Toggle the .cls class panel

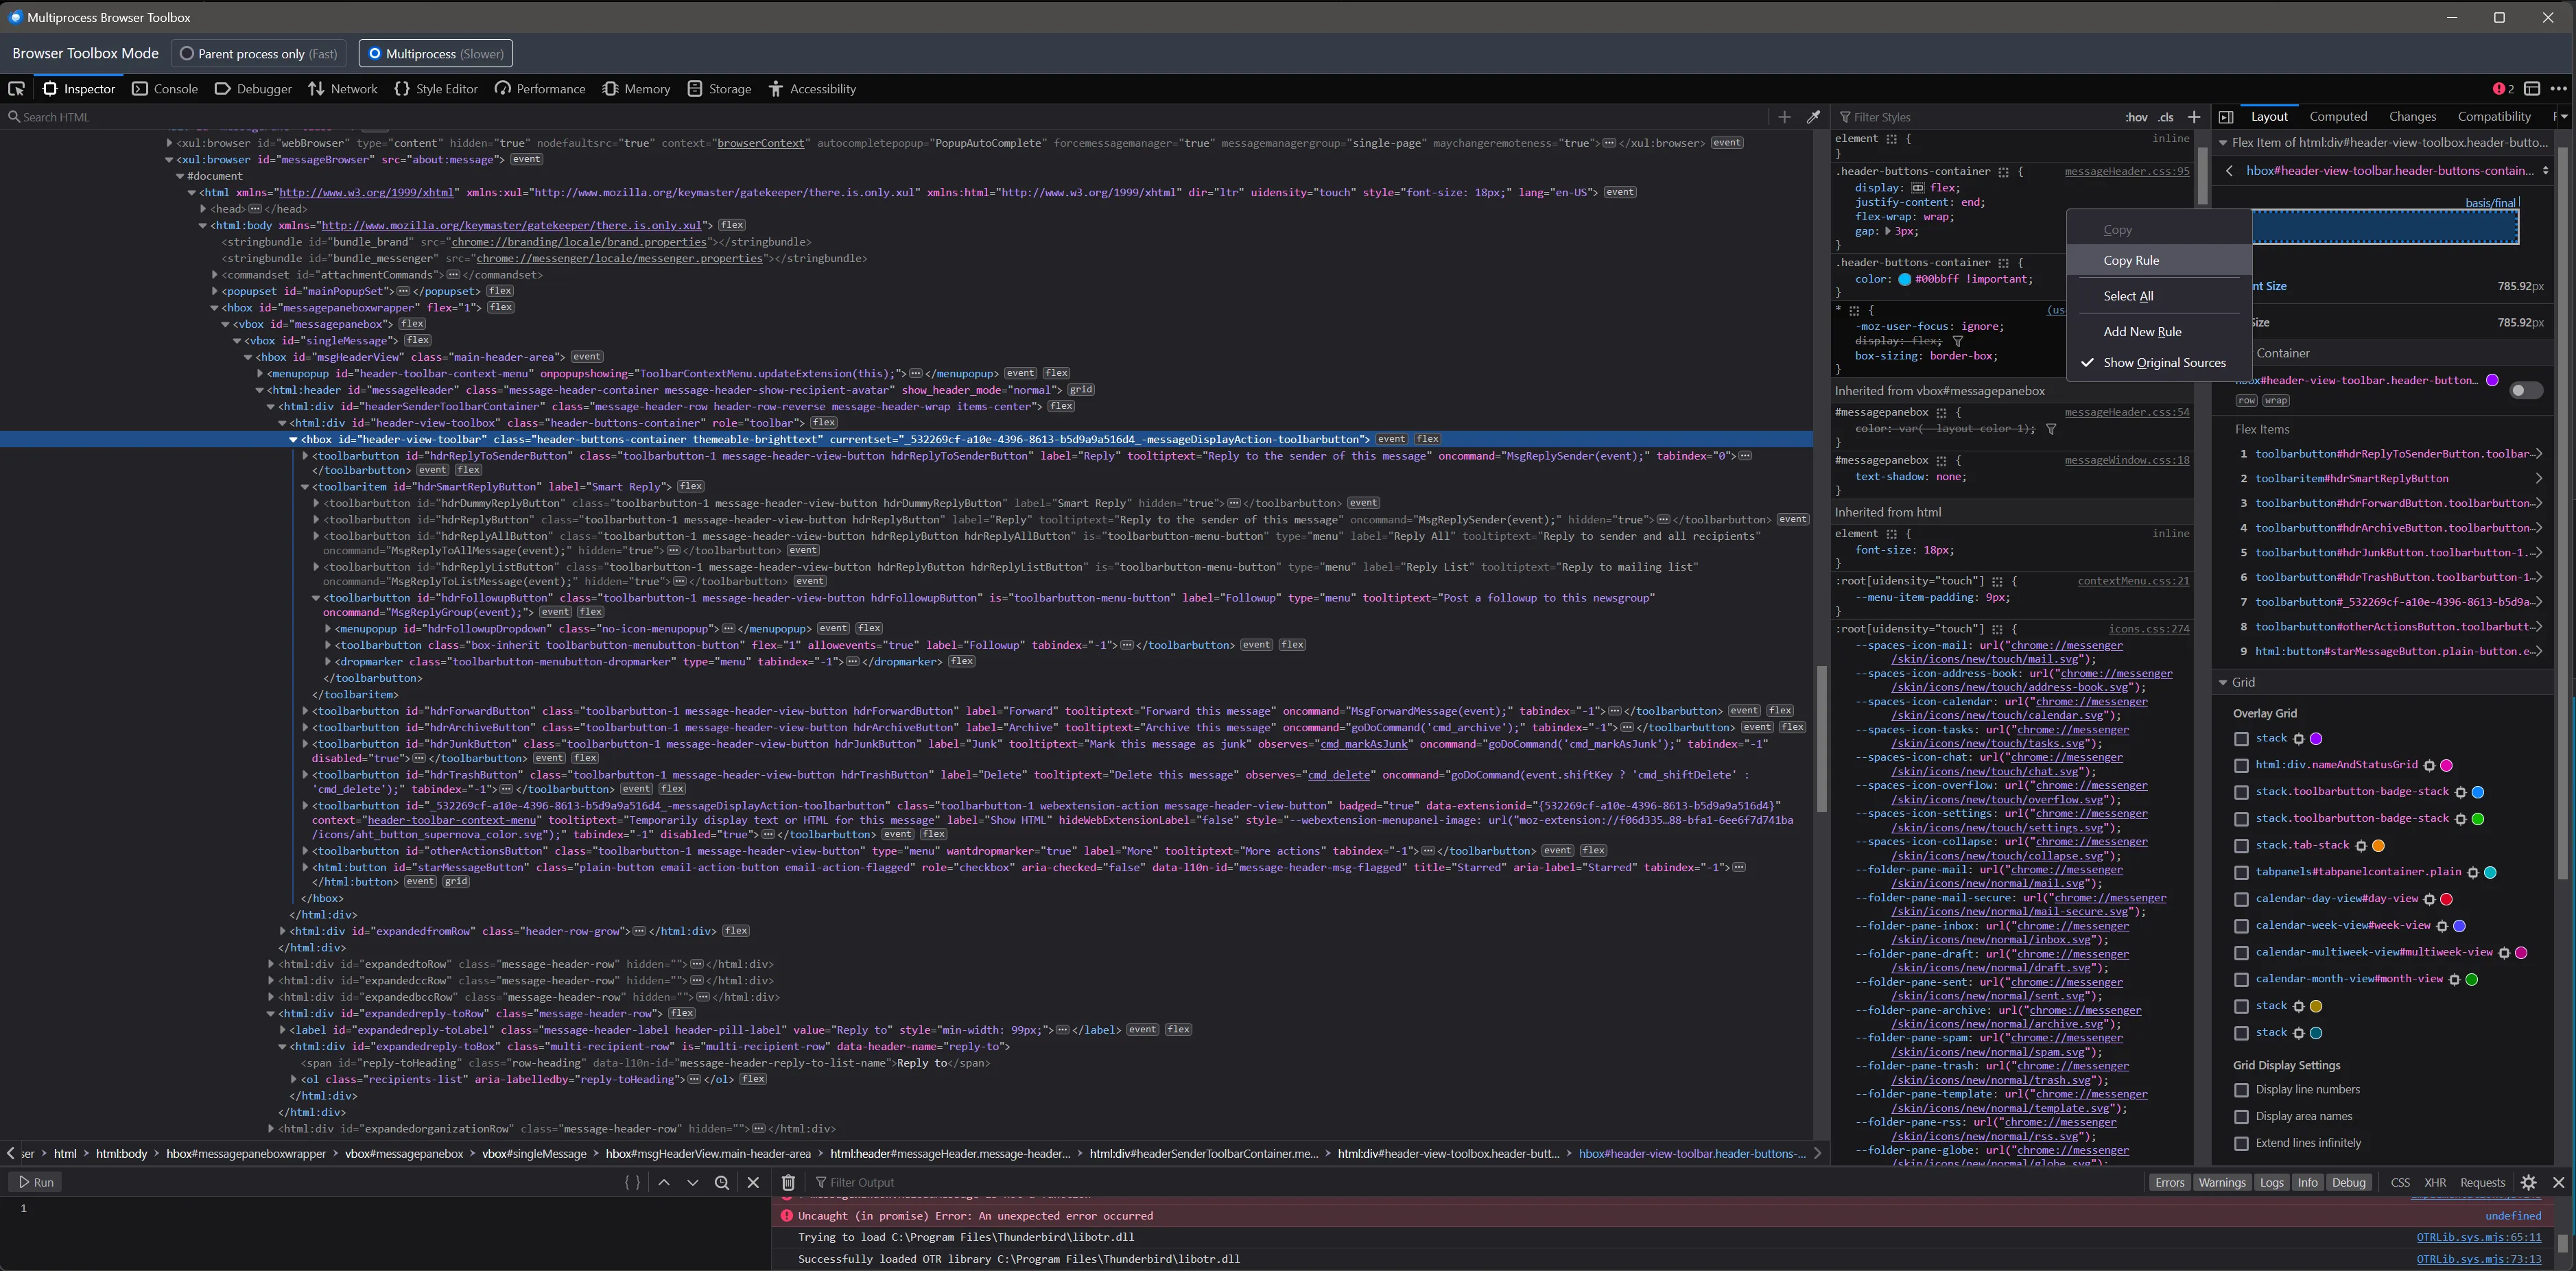pos(2166,117)
